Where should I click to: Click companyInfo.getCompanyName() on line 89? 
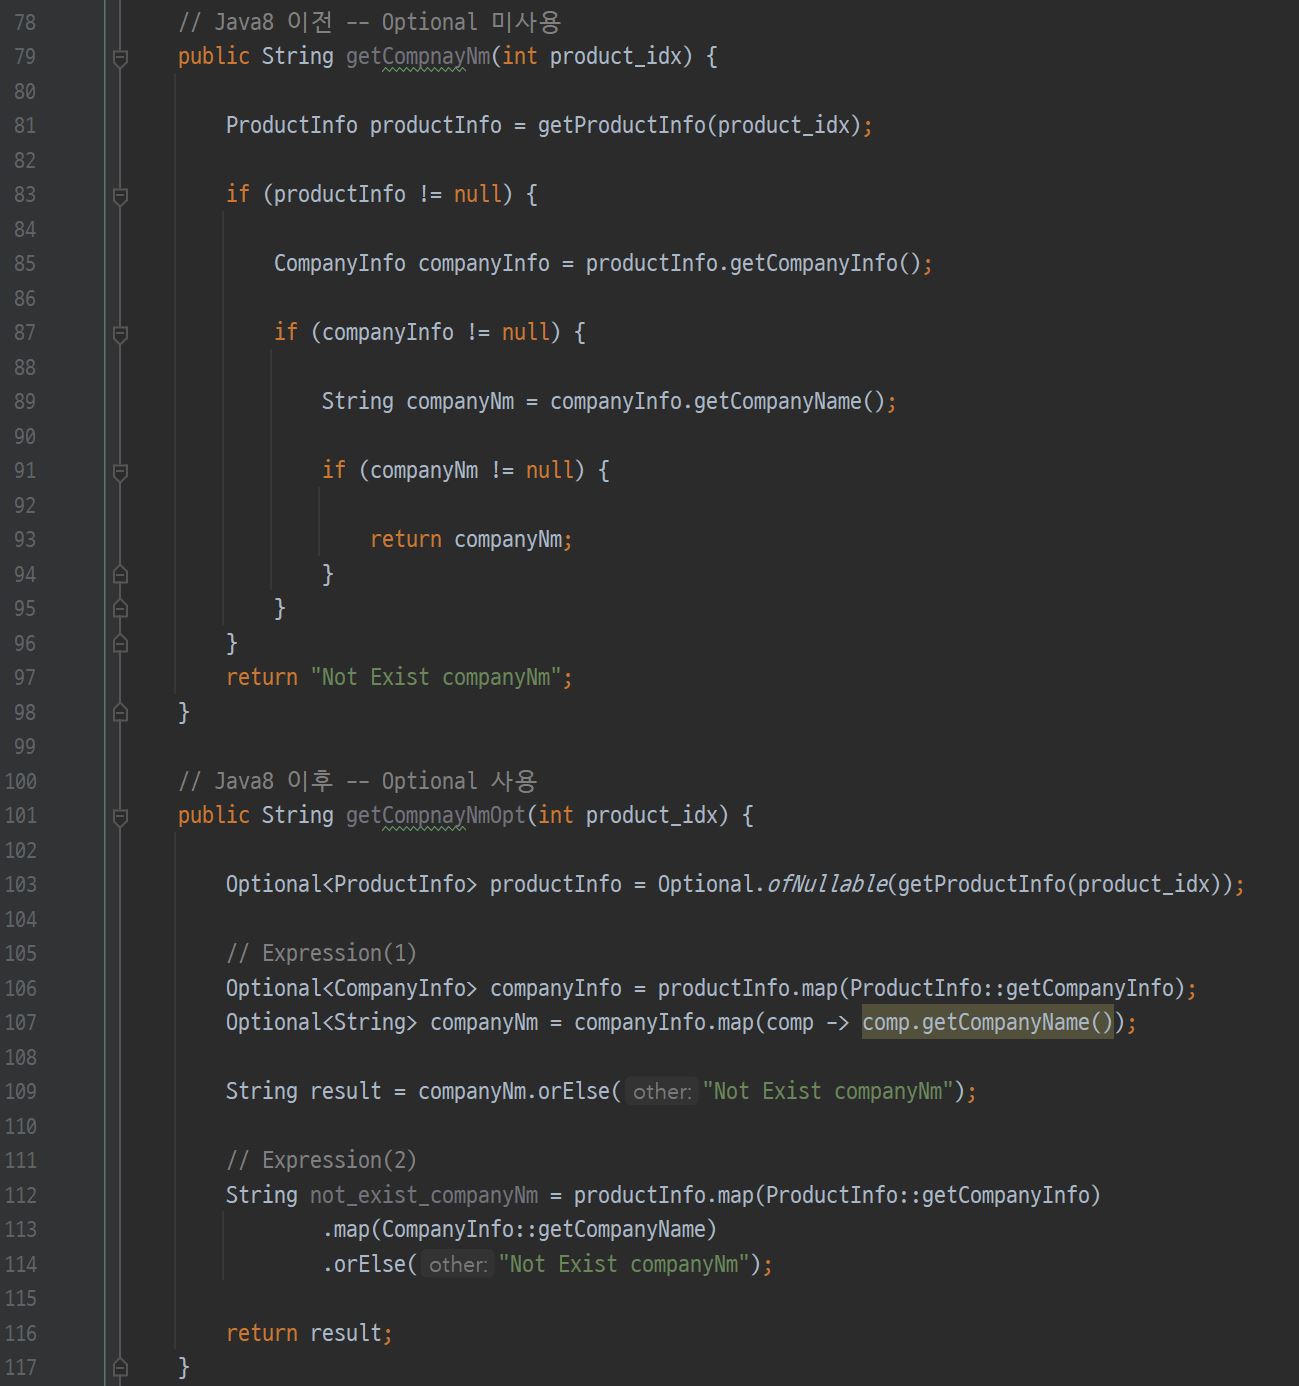[x=718, y=401]
